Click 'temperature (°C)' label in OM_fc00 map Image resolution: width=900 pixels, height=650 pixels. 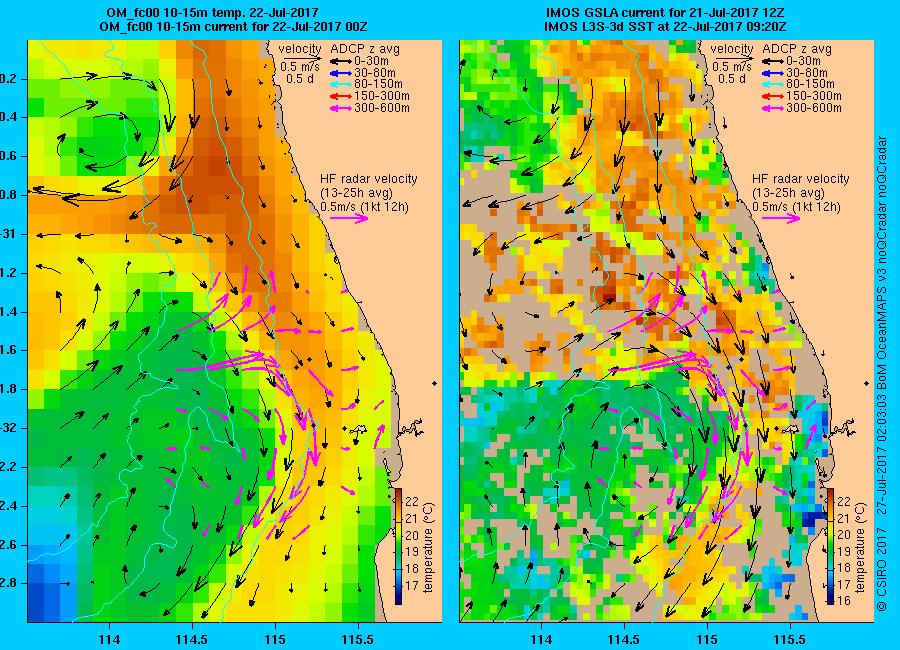click(x=429, y=547)
